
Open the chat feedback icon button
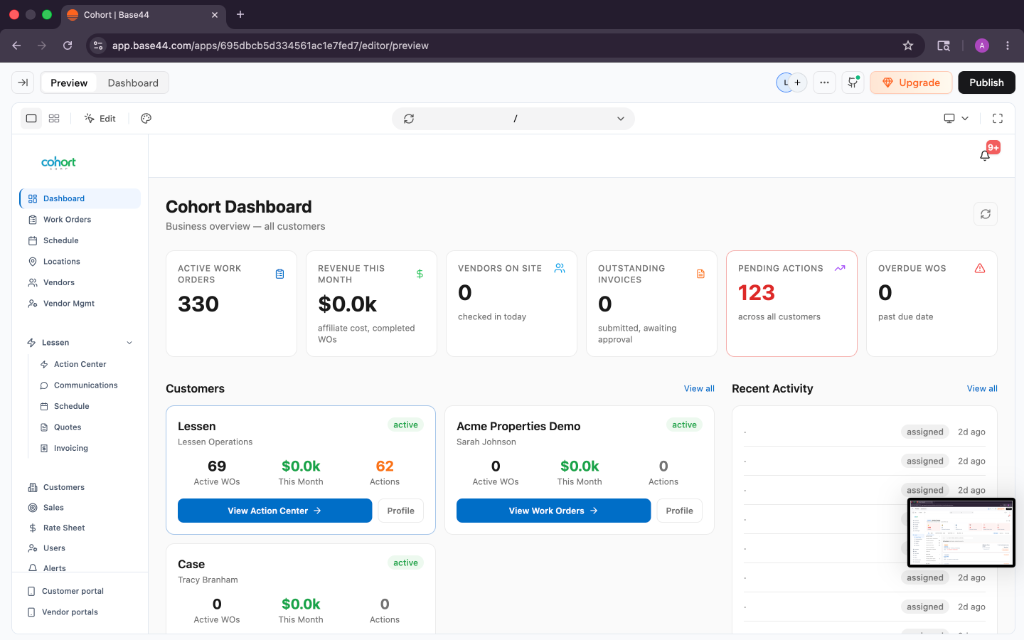point(853,82)
